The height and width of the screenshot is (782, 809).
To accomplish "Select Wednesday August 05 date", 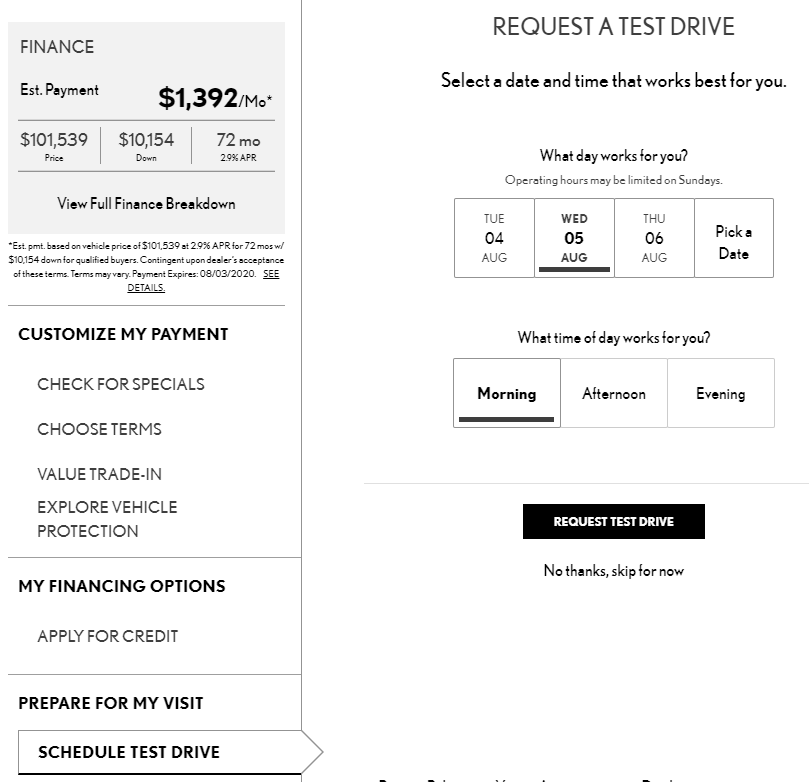I will [x=574, y=238].
